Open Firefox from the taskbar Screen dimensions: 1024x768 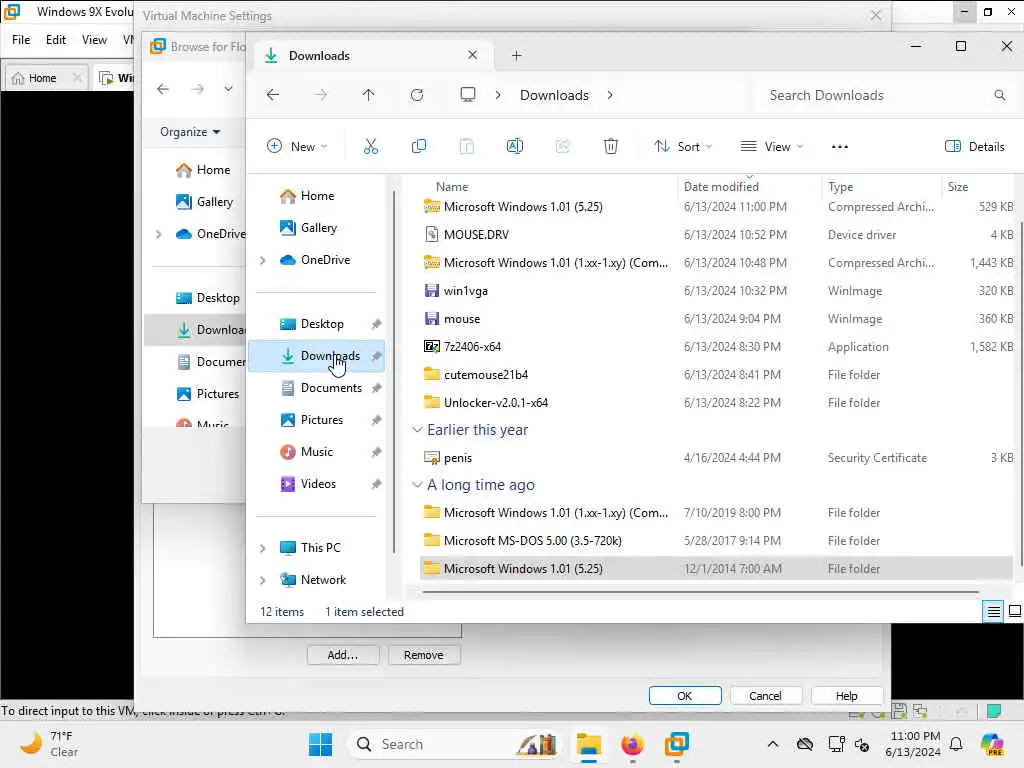632,744
